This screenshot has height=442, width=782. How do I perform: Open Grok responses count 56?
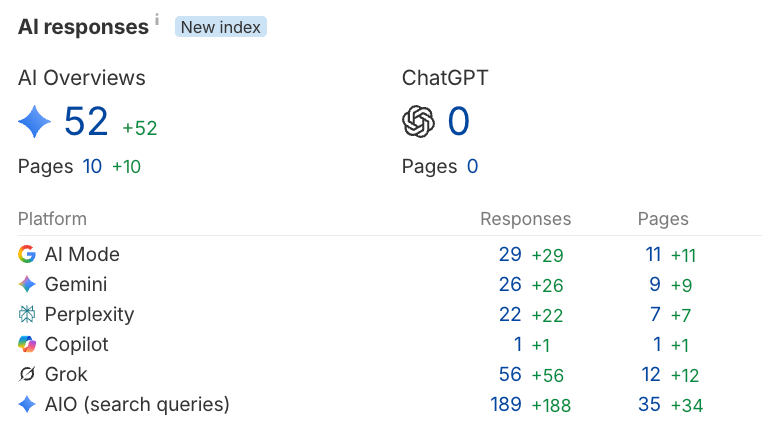510,374
